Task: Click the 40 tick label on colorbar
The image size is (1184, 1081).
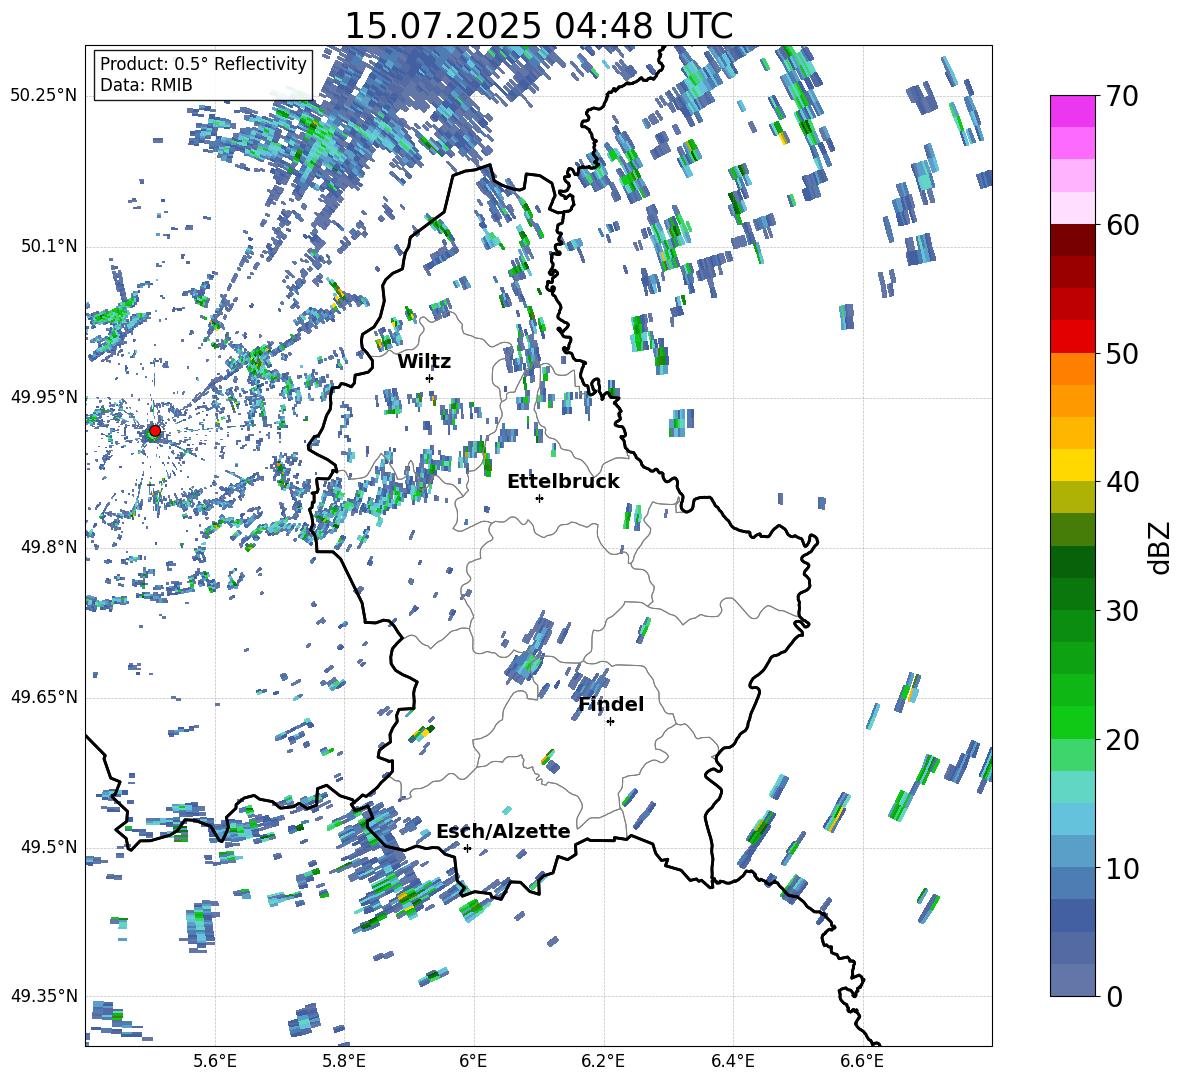Action: click(x=1122, y=482)
